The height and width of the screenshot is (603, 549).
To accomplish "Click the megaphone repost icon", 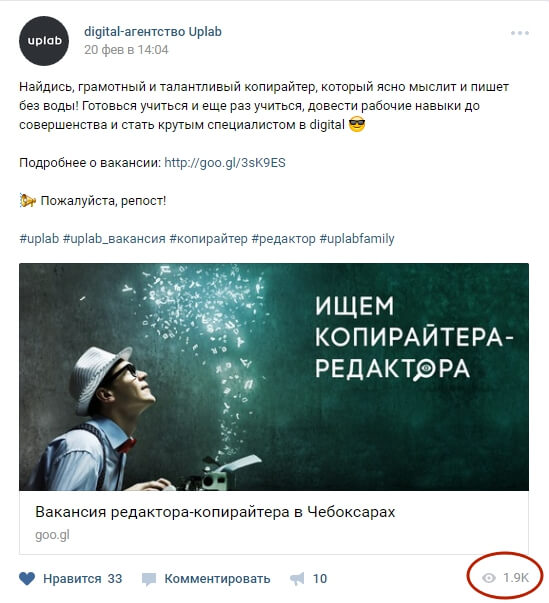I will point(297,579).
